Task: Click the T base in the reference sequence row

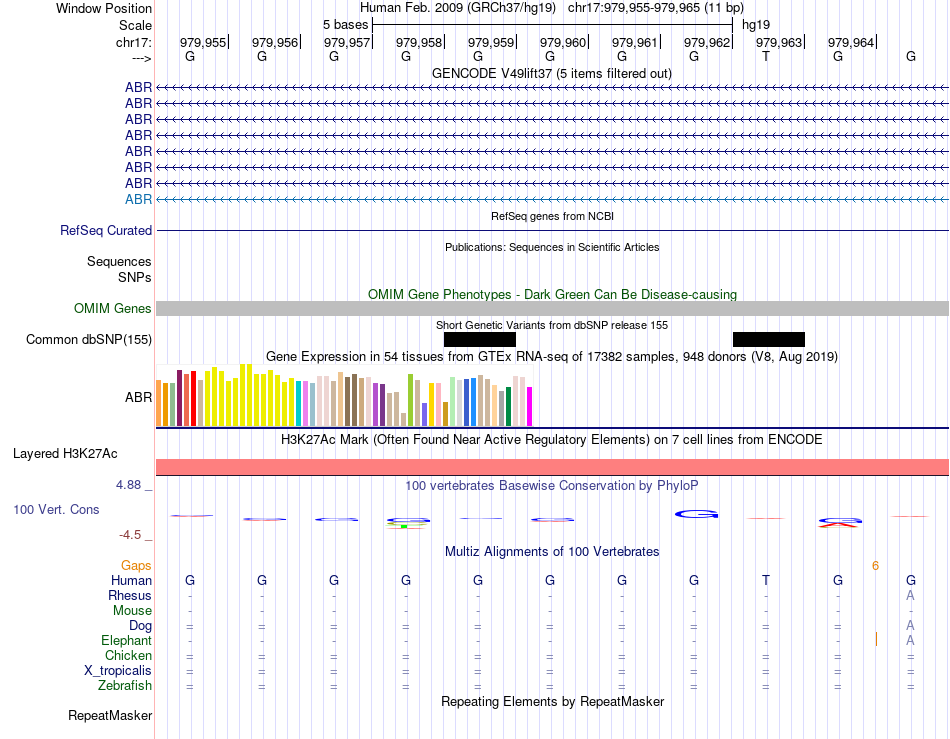Action: pyautogui.click(x=766, y=56)
